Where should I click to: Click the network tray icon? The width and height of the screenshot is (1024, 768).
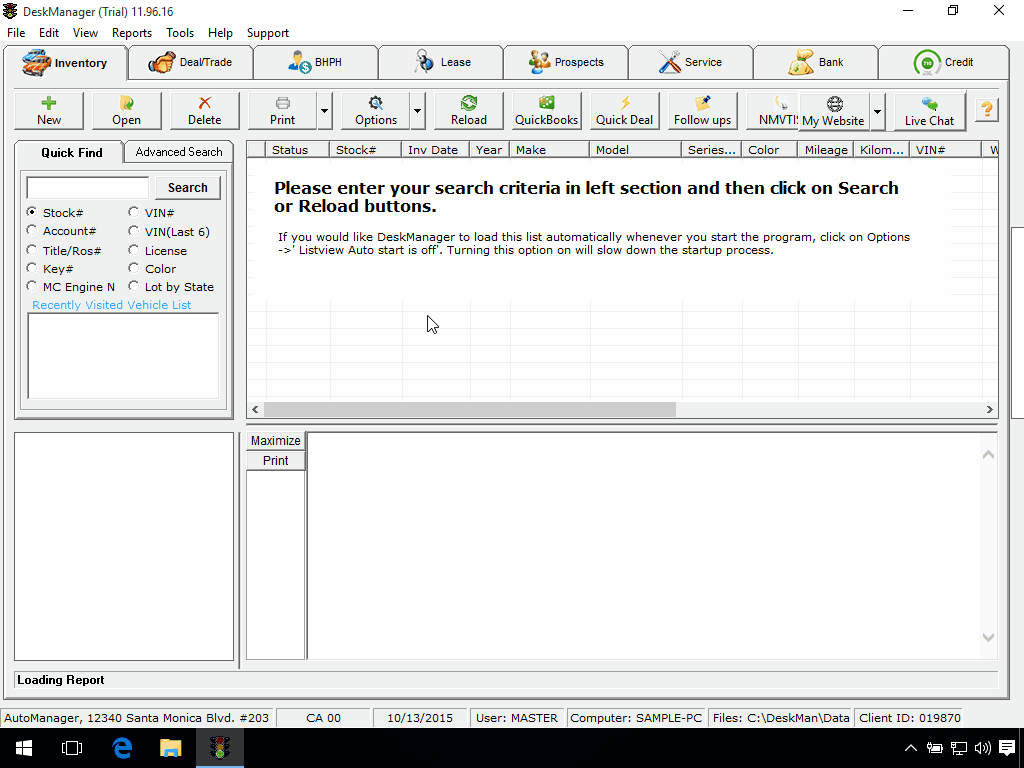(x=959, y=748)
